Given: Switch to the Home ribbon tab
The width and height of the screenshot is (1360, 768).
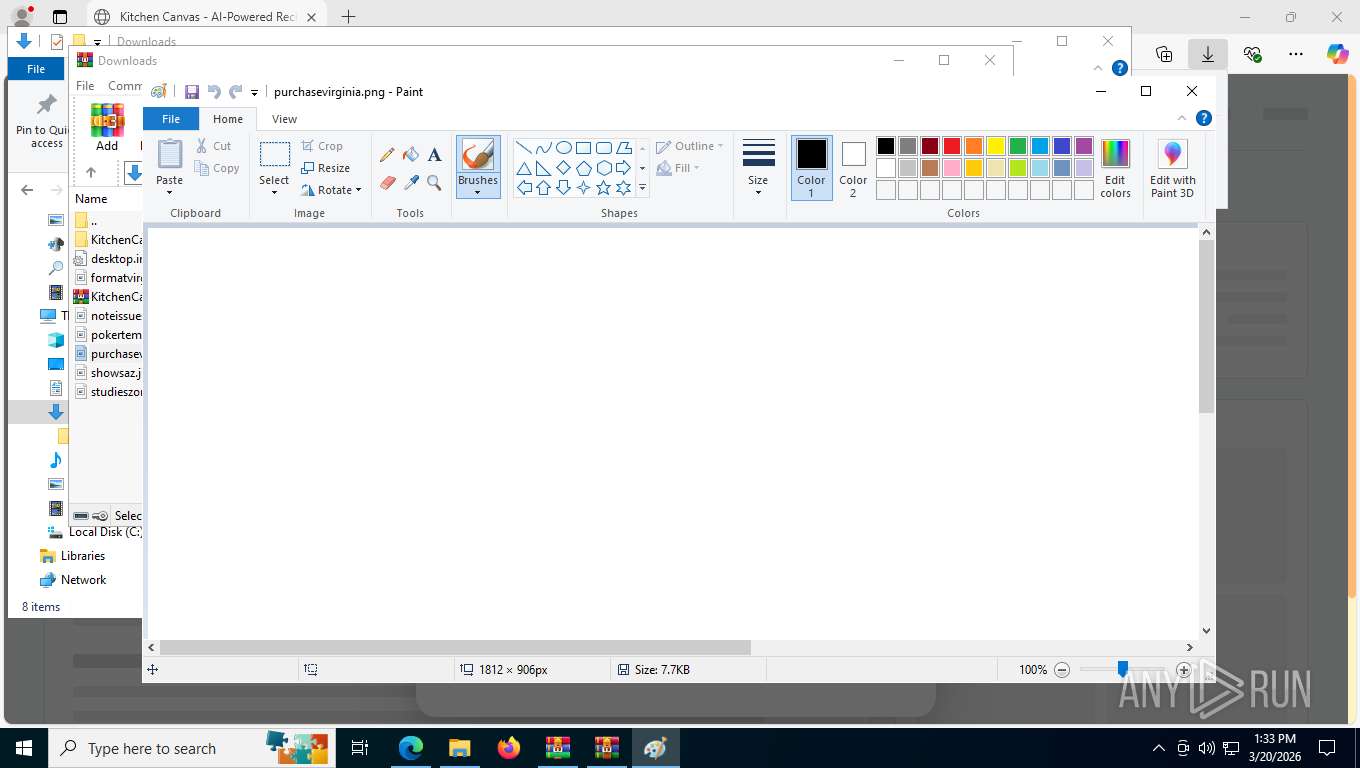Looking at the screenshot, I should [x=228, y=119].
